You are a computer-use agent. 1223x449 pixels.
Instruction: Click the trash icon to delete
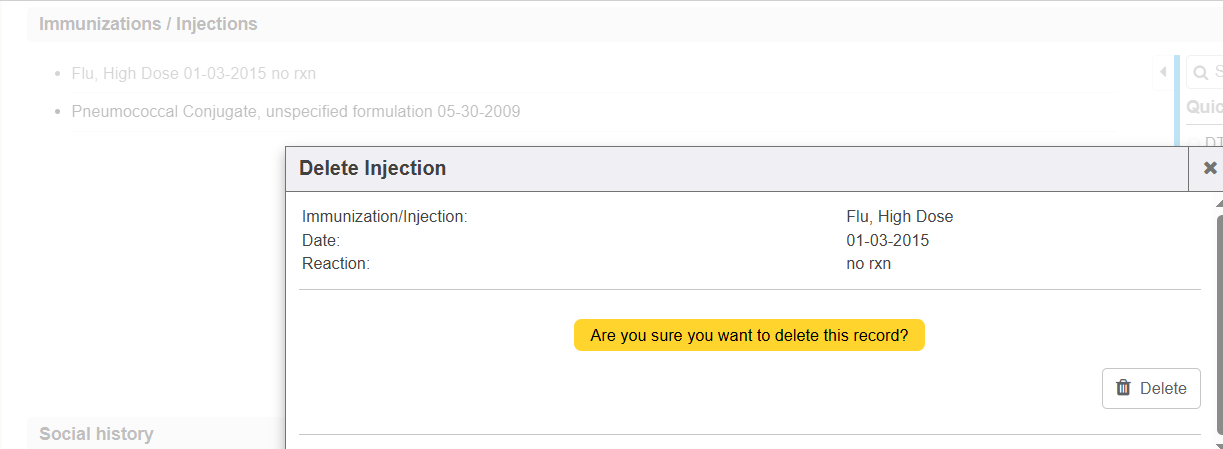1124,388
